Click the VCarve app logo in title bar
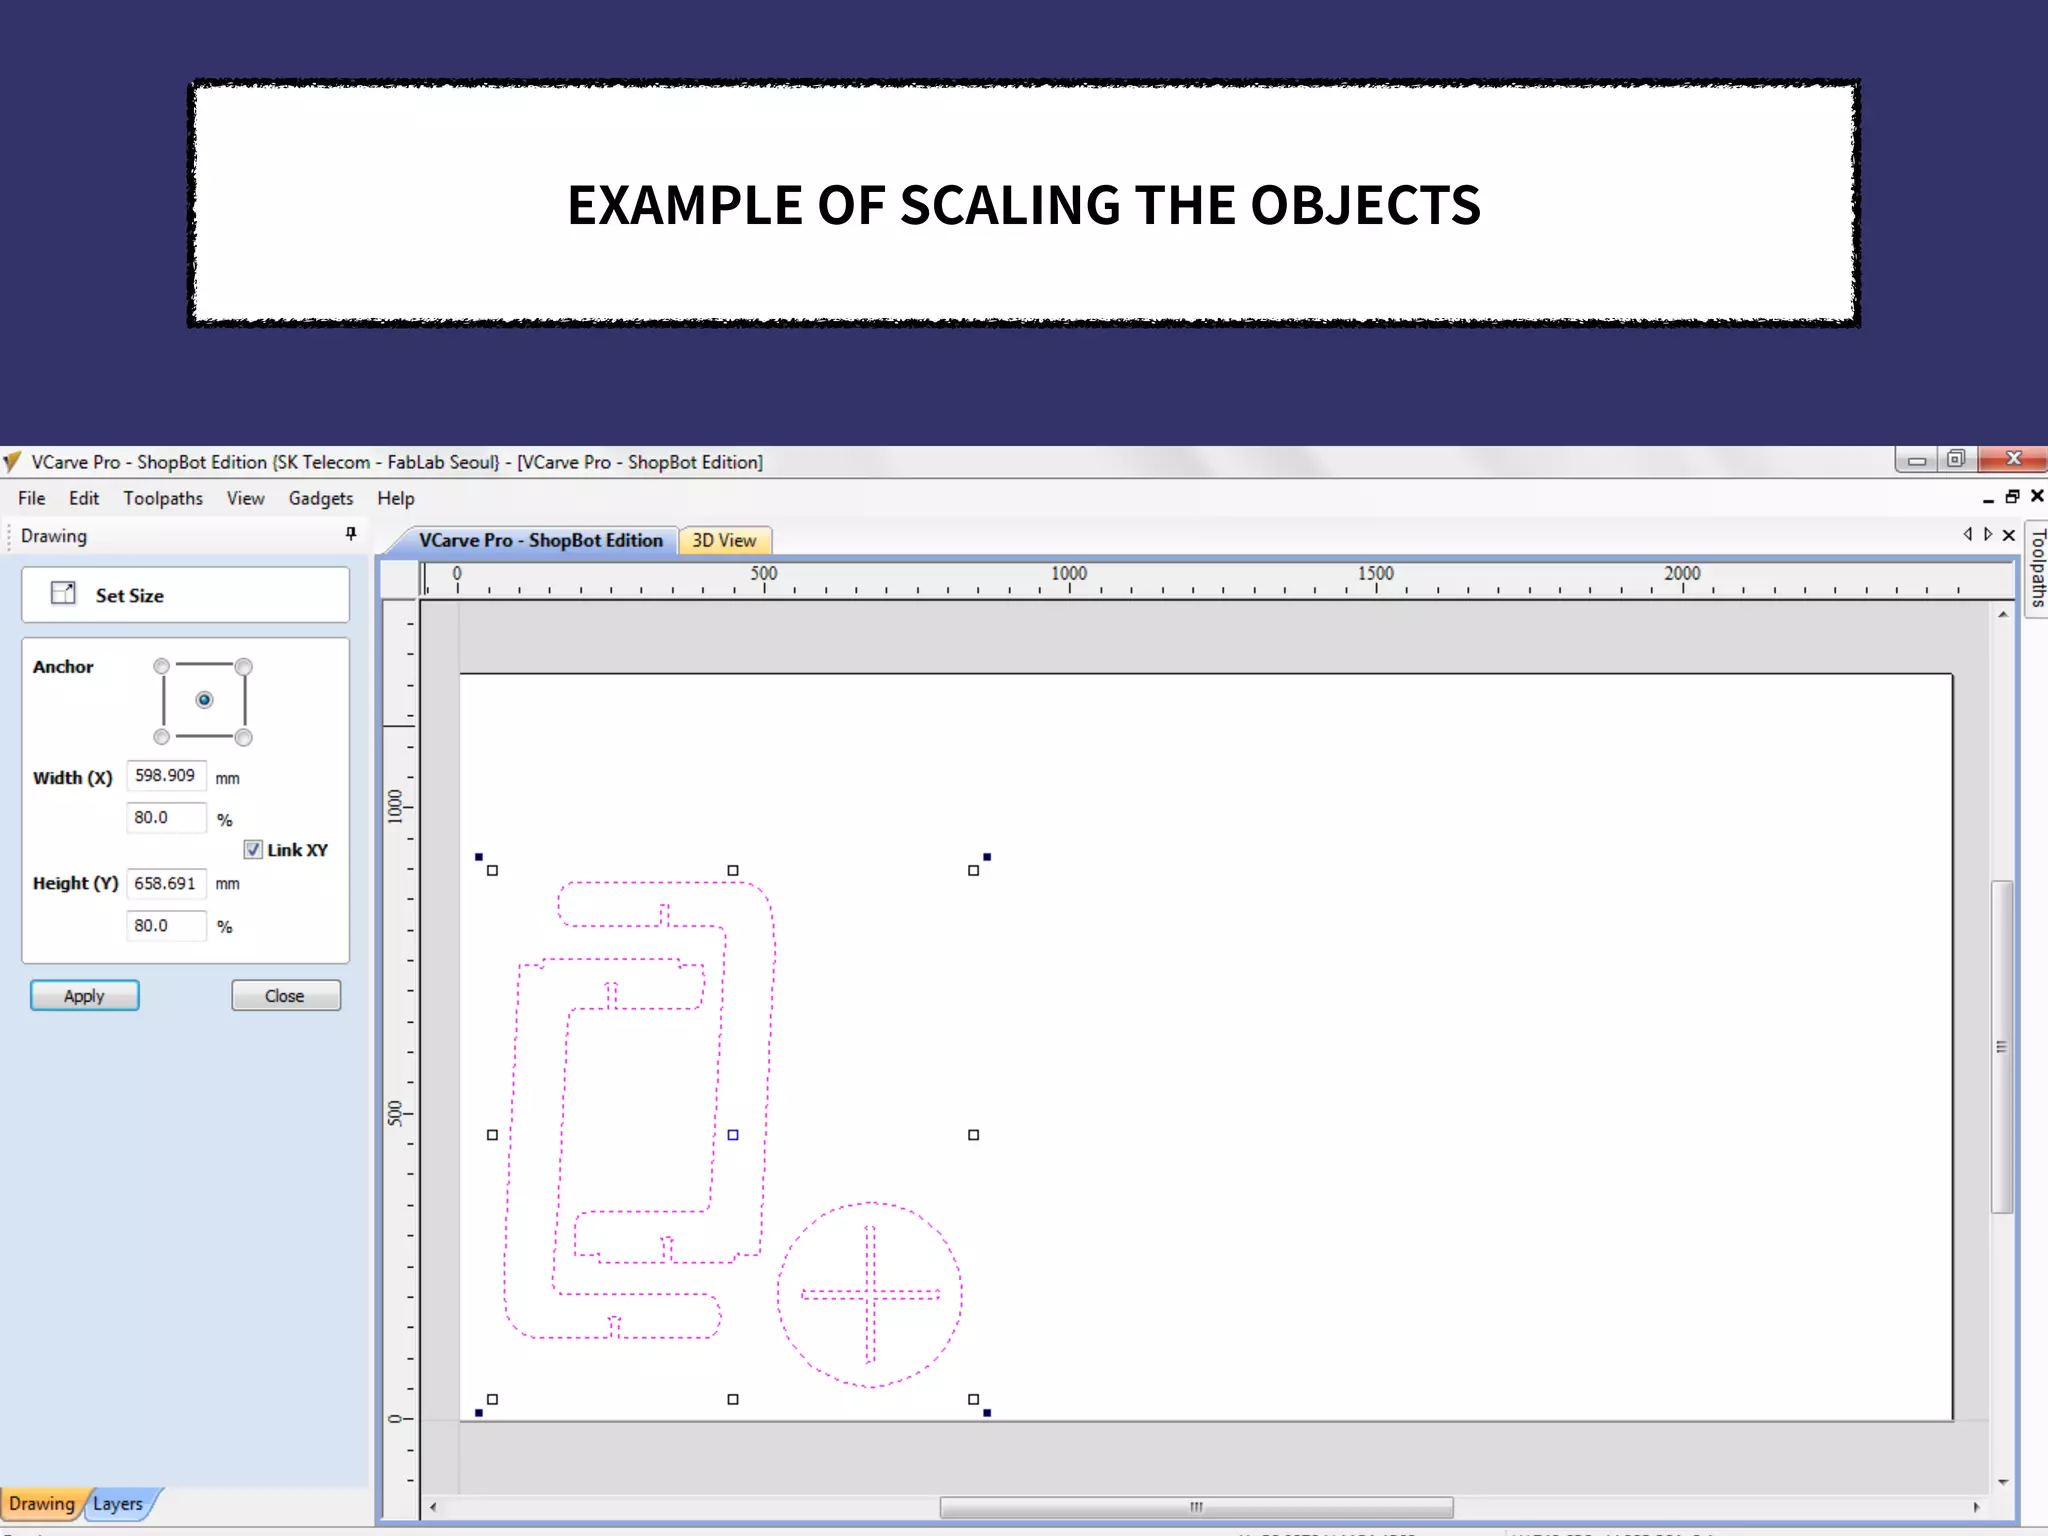 click(12, 462)
